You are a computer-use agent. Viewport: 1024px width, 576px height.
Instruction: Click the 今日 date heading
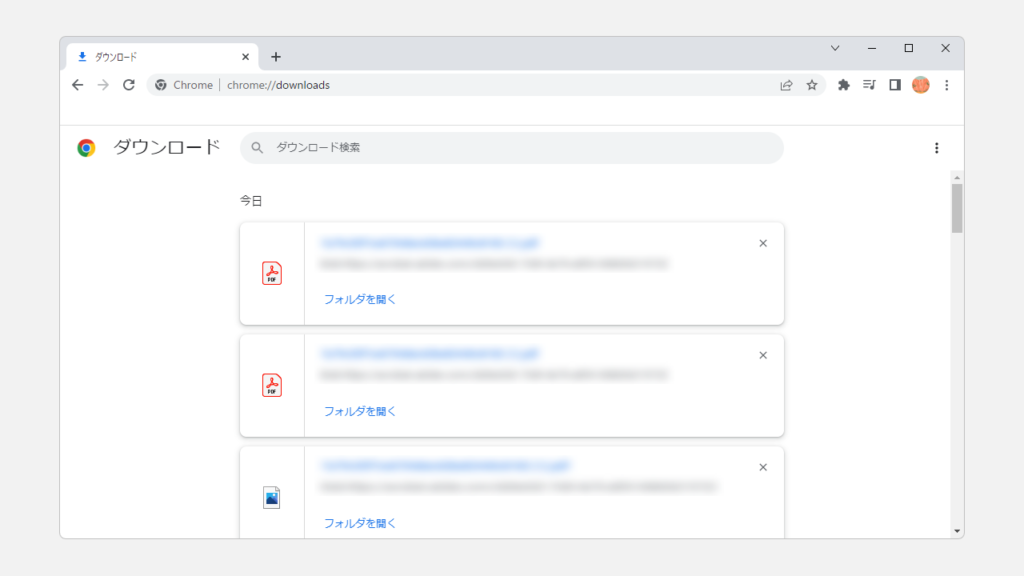tap(251, 200)
